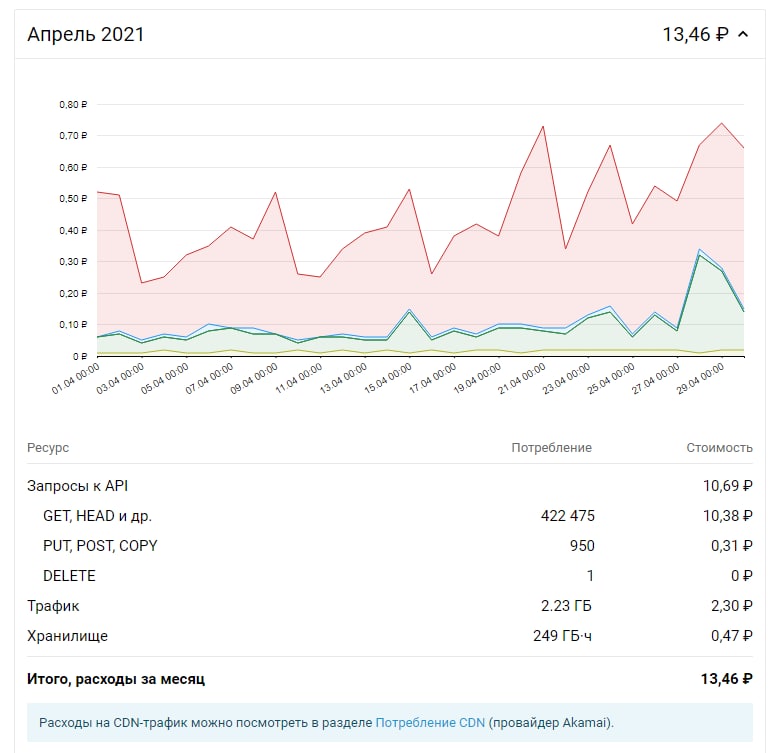The image size is (775, 753).
Task: Click the DELETE row label
Action: coord(69,576)
